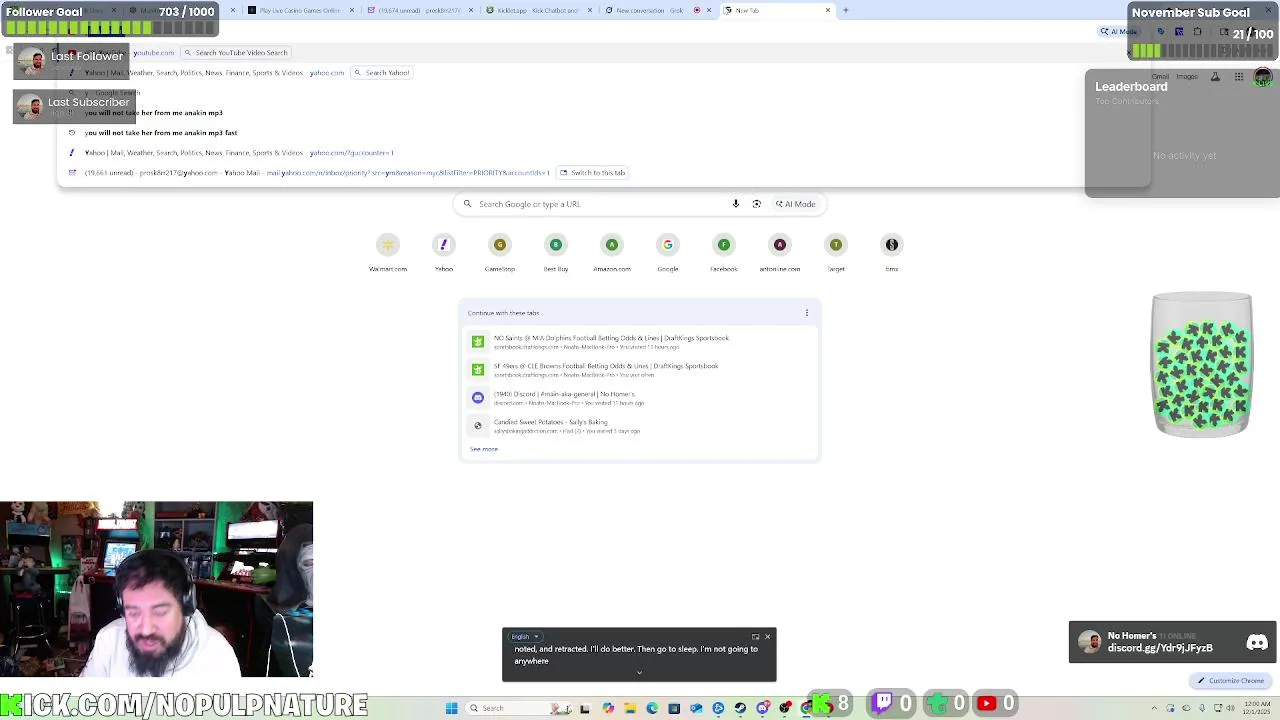The image size is (1280, 720).
Task: Click the Search Yahoo! suggestion chip
Action: click(382, 72)
